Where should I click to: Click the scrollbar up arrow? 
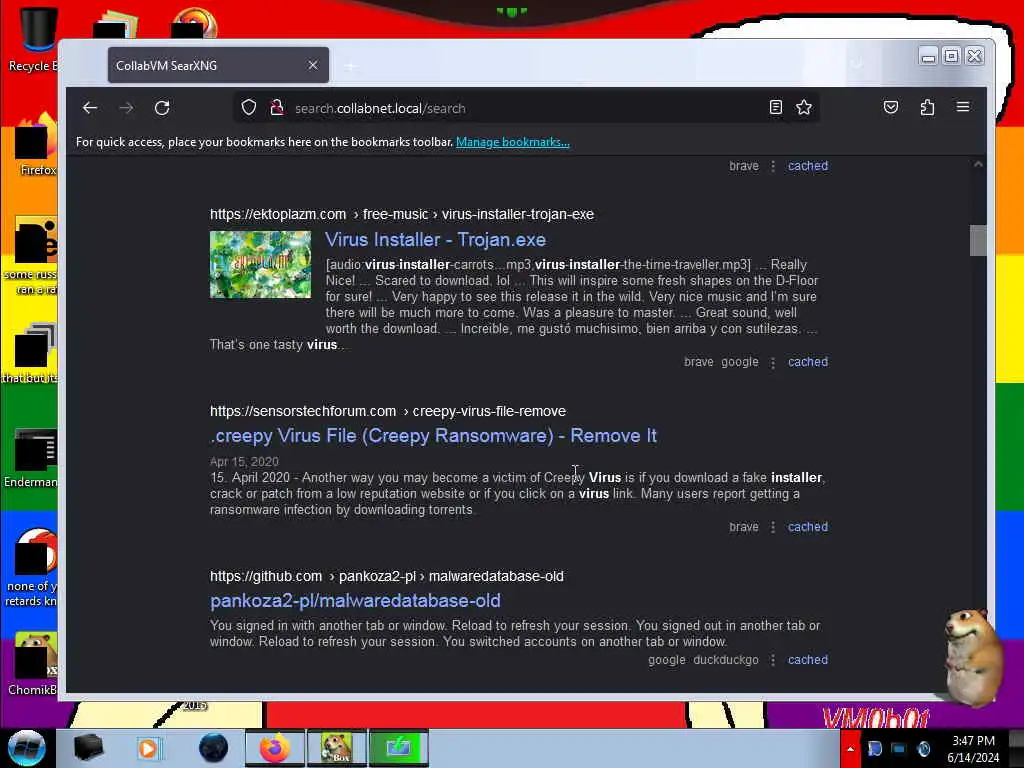point(978,164)
